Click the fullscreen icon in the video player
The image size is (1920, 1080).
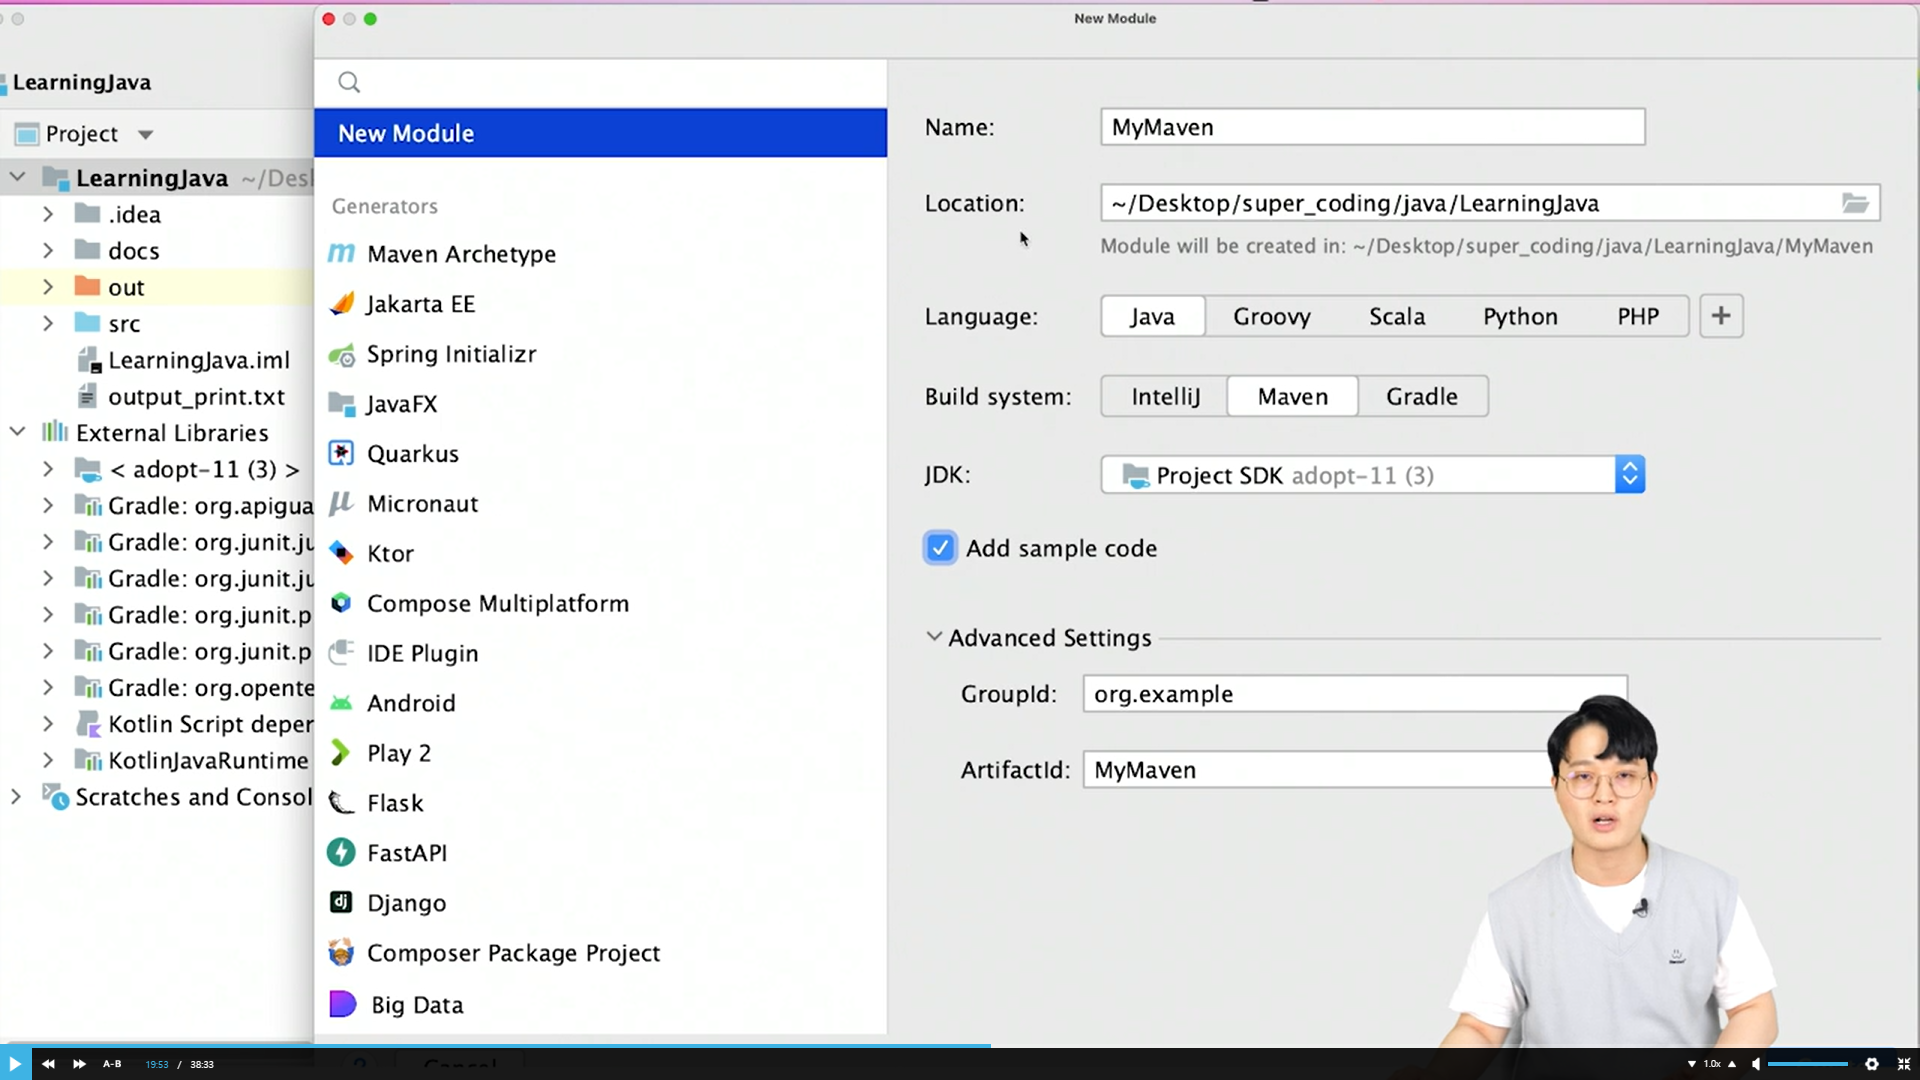[1904, 1064]
